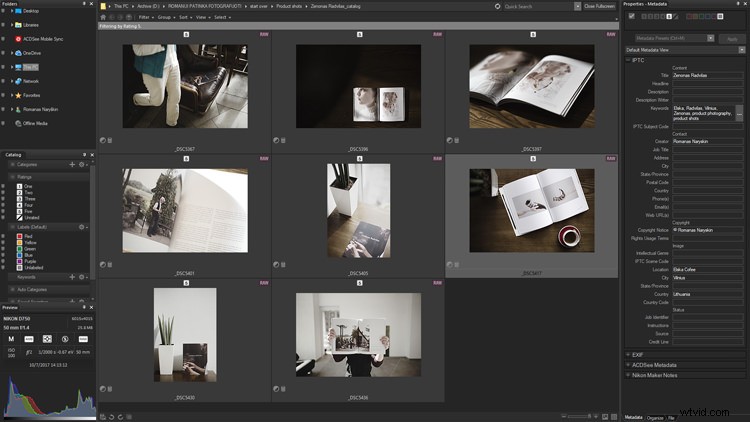Click the Favorites star icon
Image resolution: width=750 pixels, height=422 pixels.
pyautogui.click(x=18, y=95)
